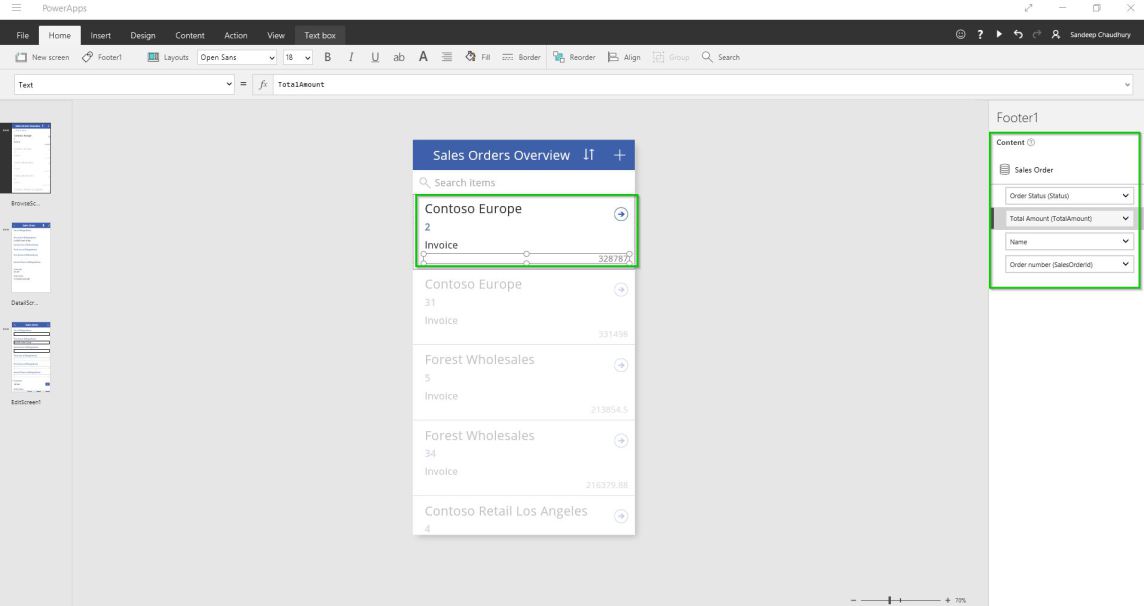Open the Order Status (Status) dropdown
1144x606 pixels.
point(1069,195)
